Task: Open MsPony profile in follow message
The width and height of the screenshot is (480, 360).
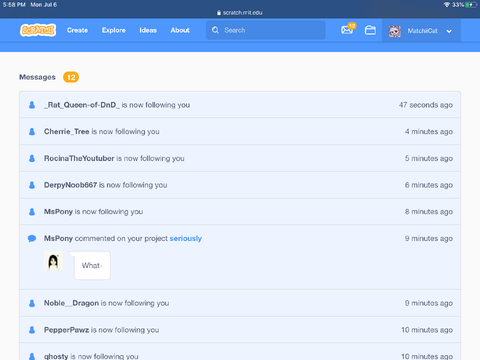Action: point(58,212)
